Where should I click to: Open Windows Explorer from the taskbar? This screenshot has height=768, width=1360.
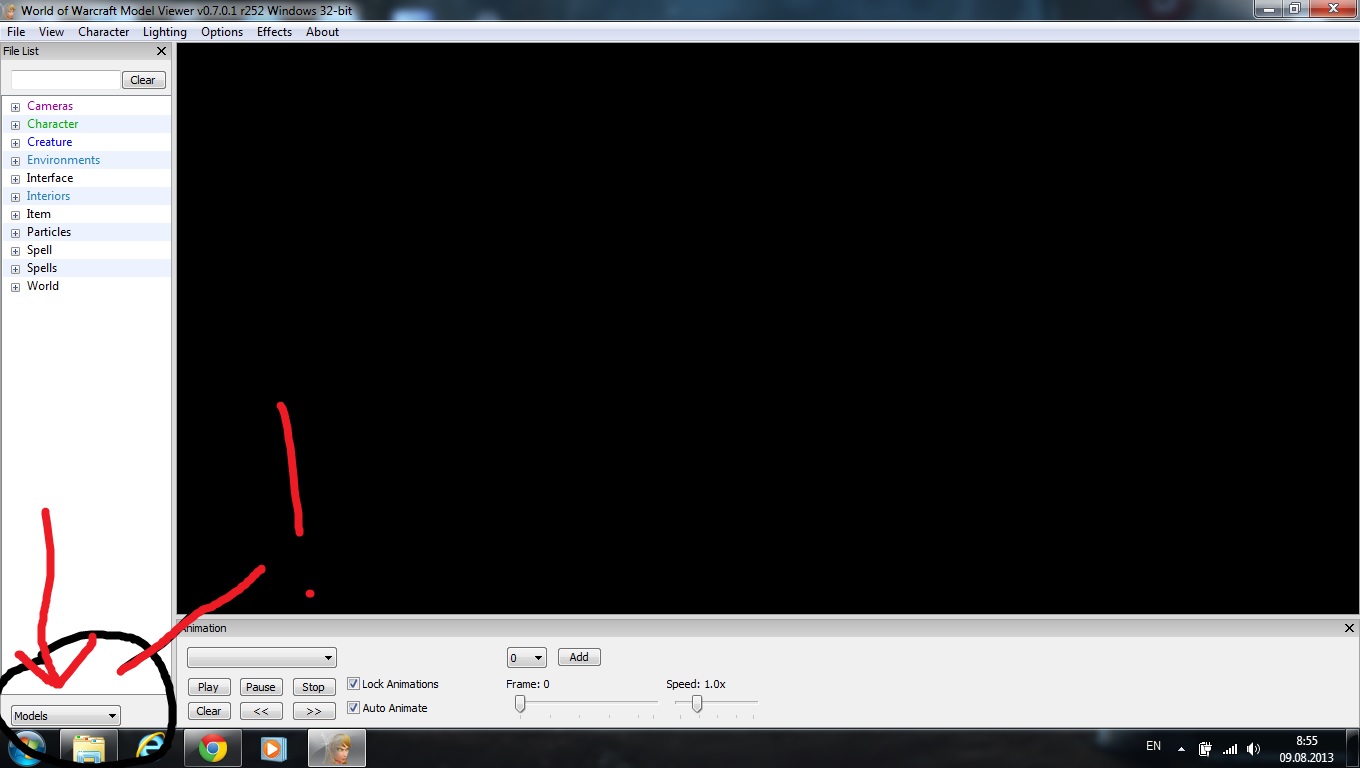coord(89,748)
